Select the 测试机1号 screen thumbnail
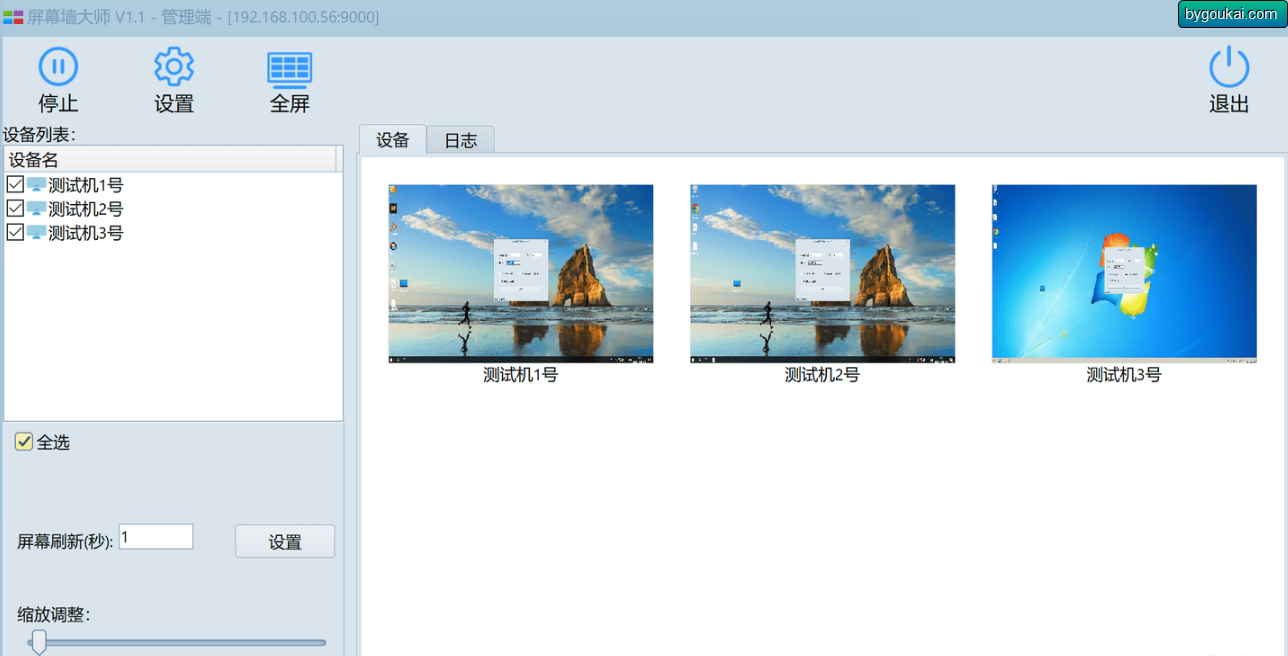The height and width of the screenshot is (656, 1288). point(521,273)
